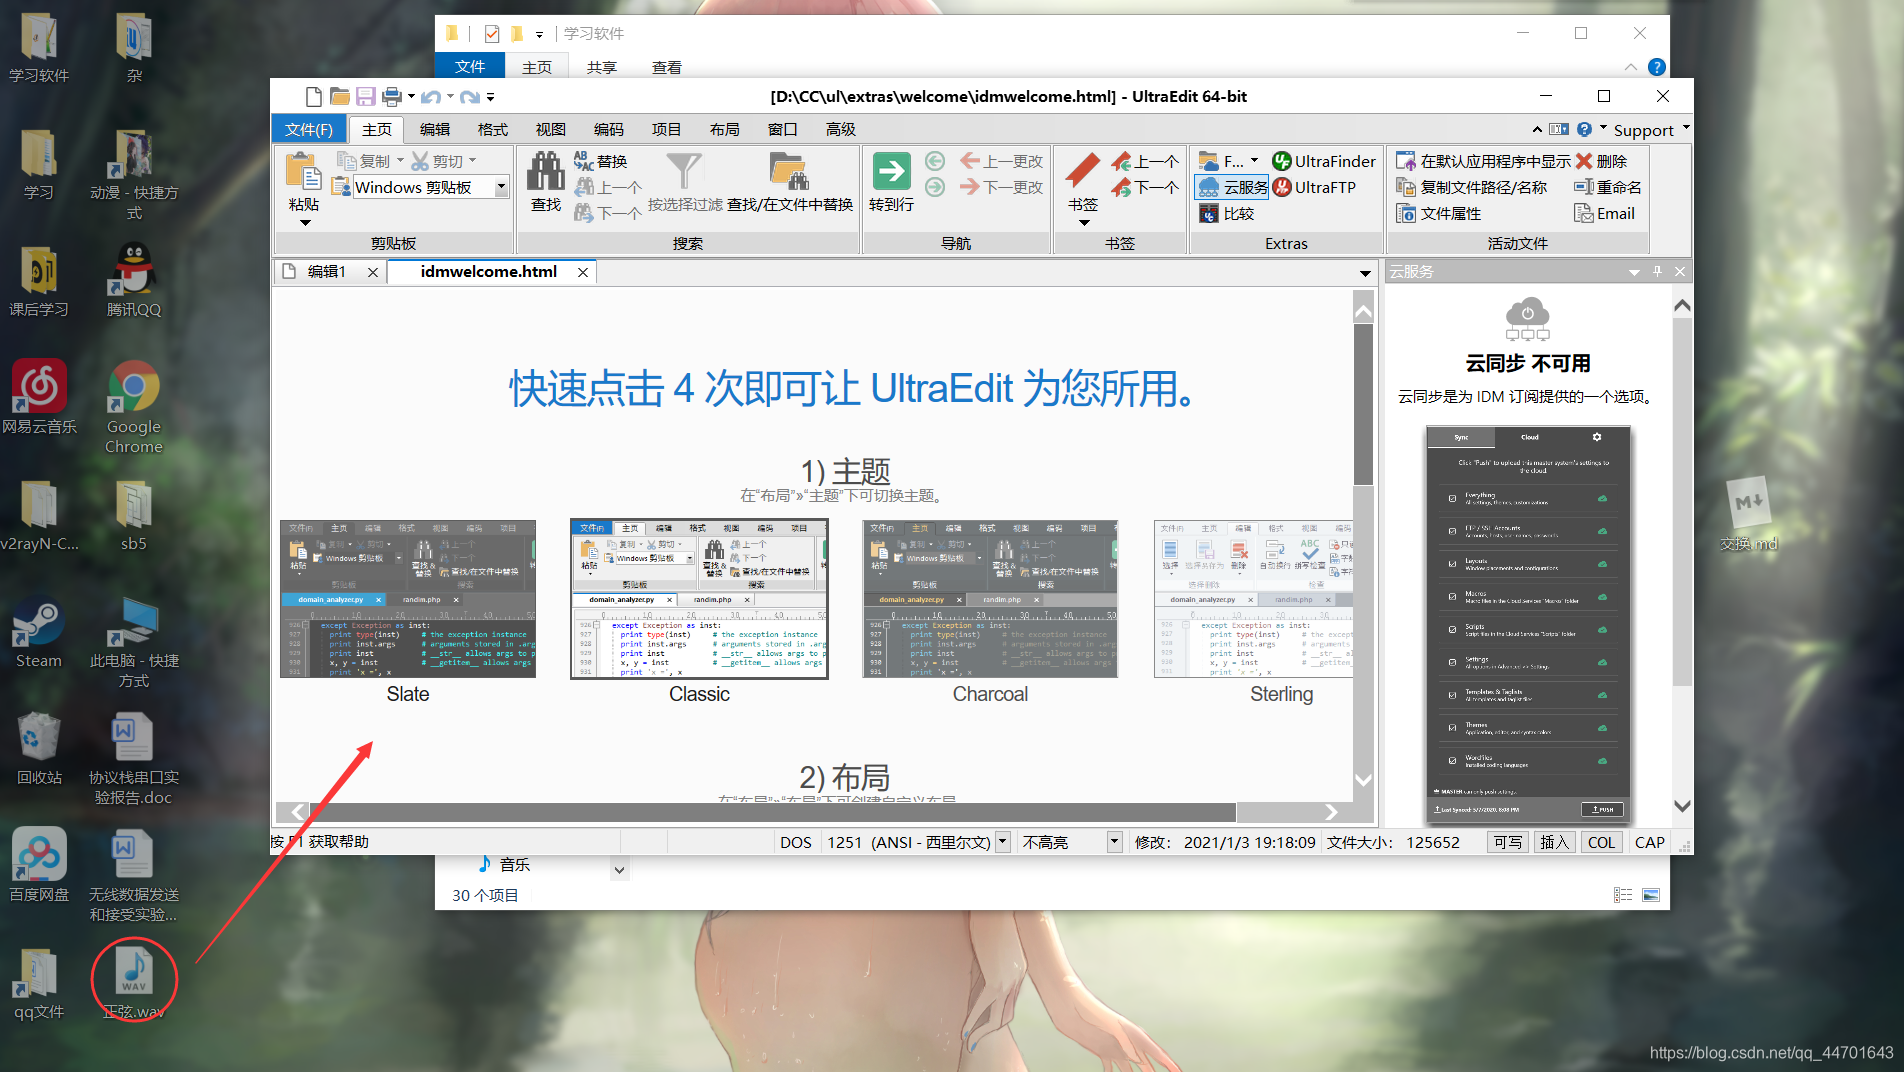
Task: Close the idmwelcome.html tab
Action: [x=583, y=272]
